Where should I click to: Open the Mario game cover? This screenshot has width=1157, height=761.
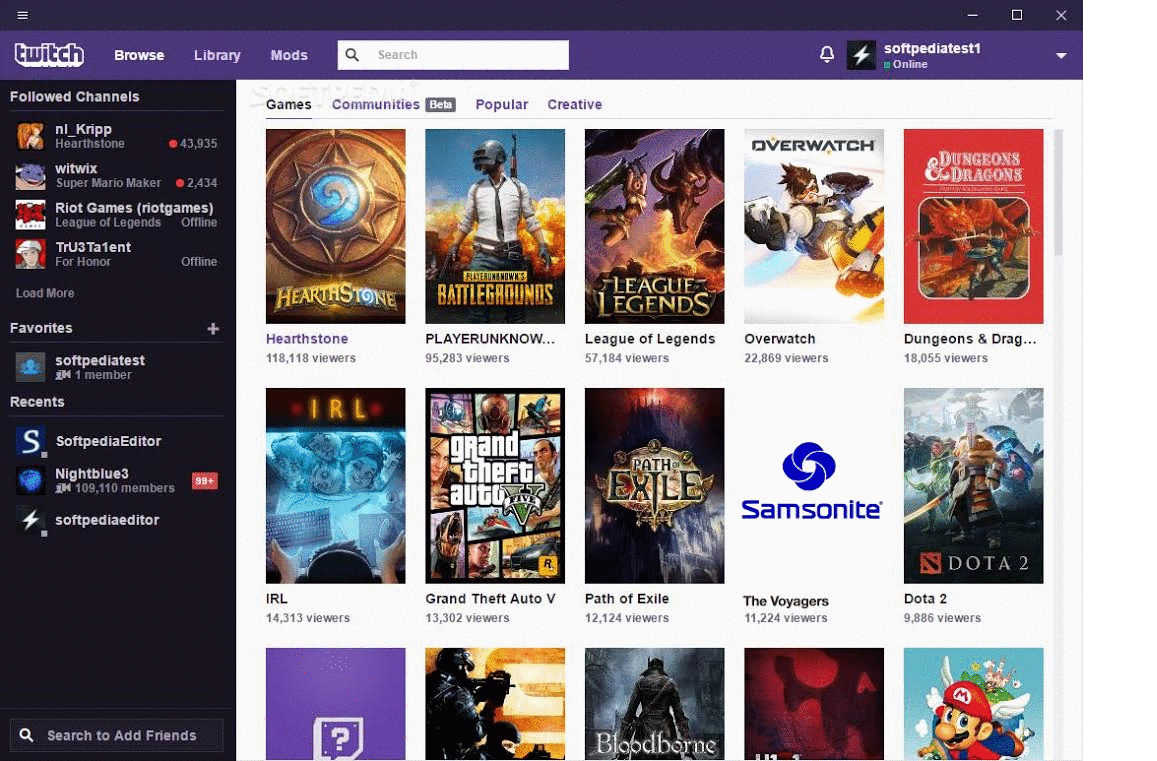973,704
